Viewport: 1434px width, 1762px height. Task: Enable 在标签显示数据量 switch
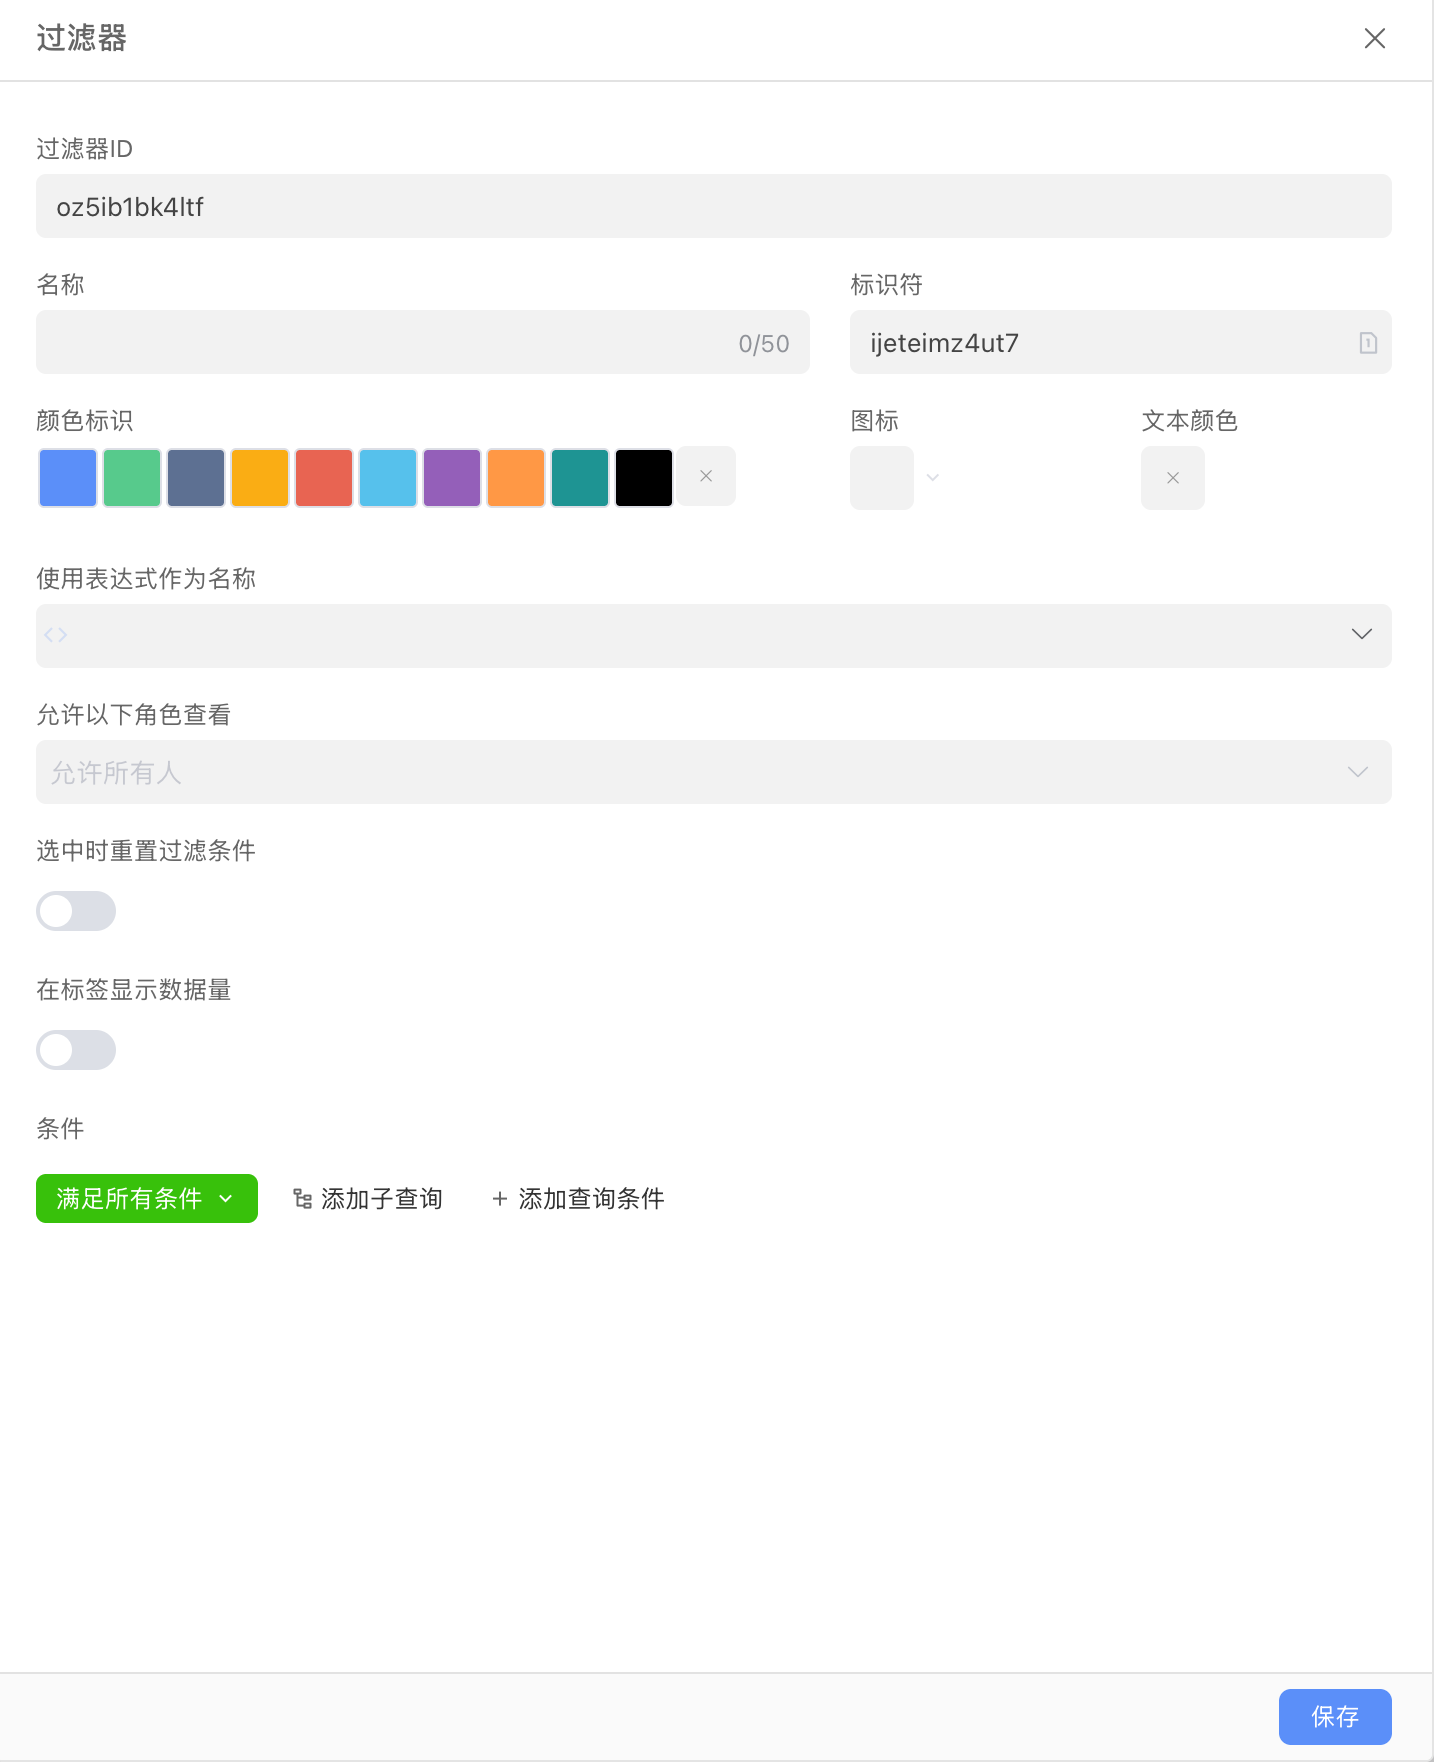click(76, 1050)
